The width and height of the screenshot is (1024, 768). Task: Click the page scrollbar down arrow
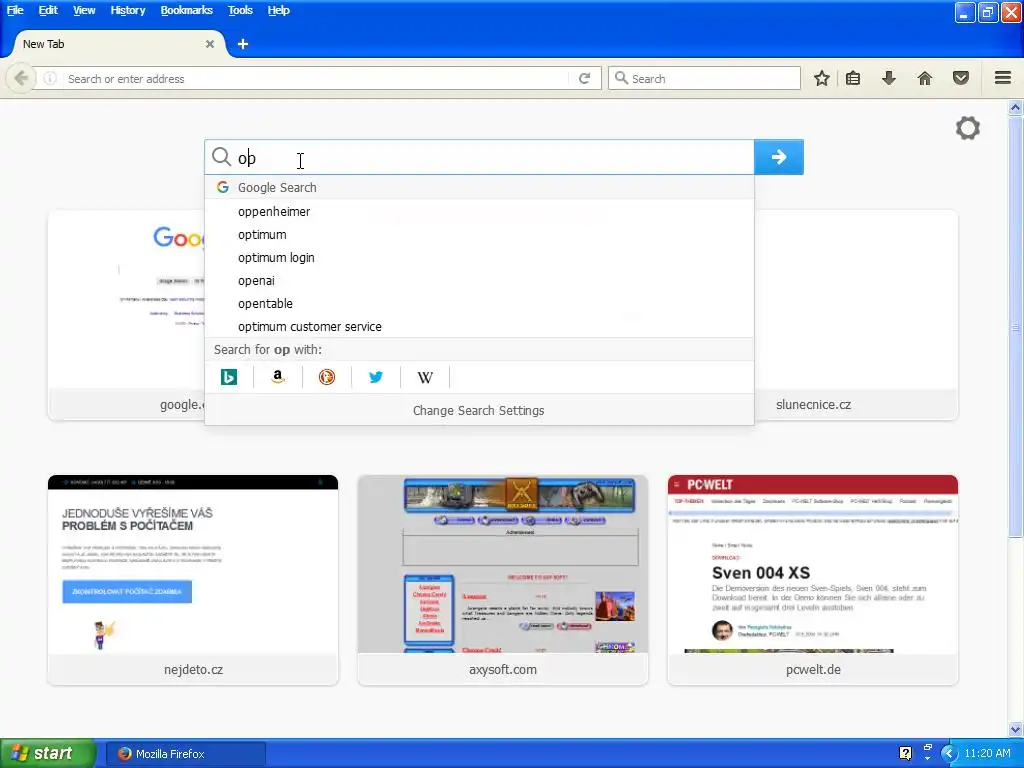[x=1016, y=729]
